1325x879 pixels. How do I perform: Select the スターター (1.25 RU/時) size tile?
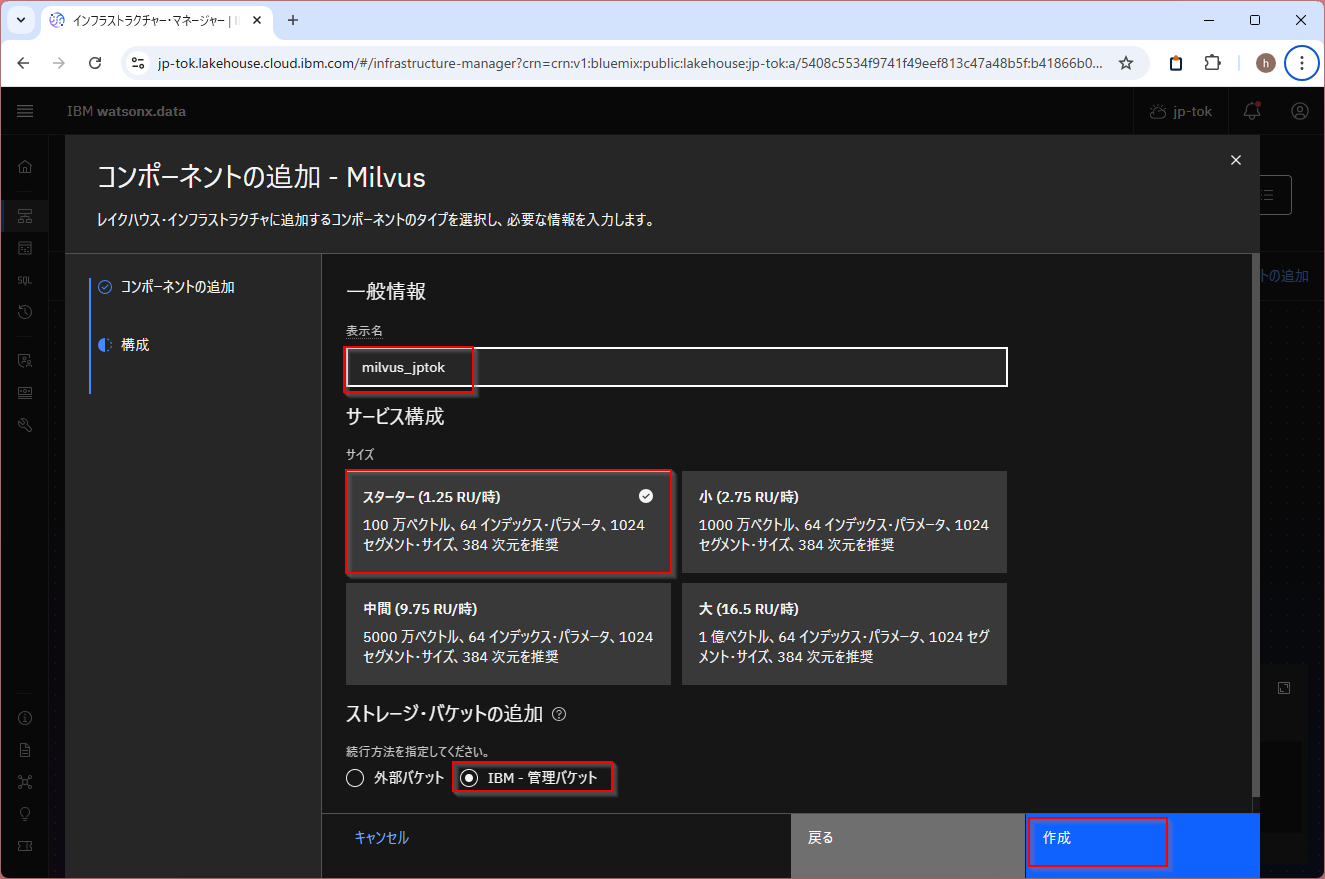pyautogui.click(x=508, y=522)
